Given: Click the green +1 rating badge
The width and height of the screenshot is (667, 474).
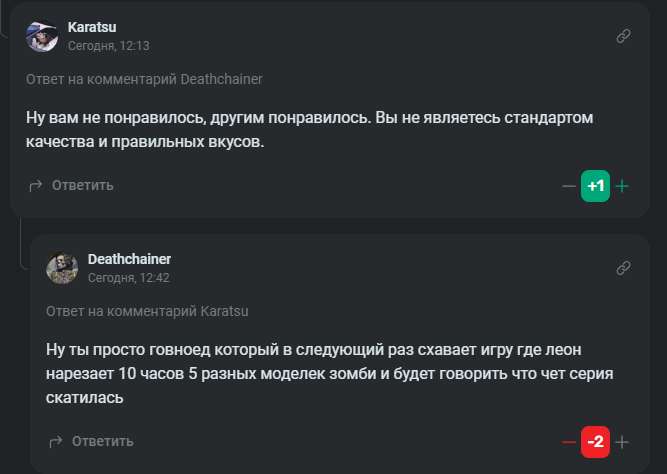Looking at the screenshot, I should pyautogui.click(x=596, y=186).
